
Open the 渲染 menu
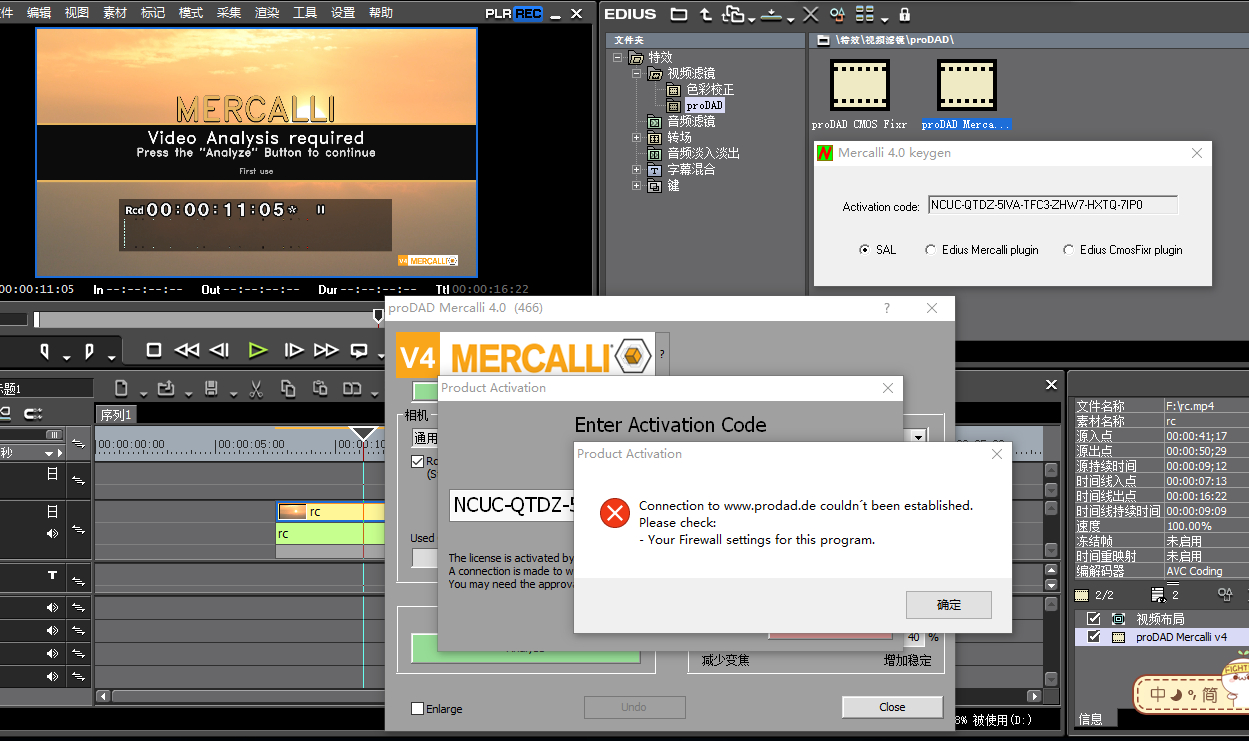pos(267,13)
